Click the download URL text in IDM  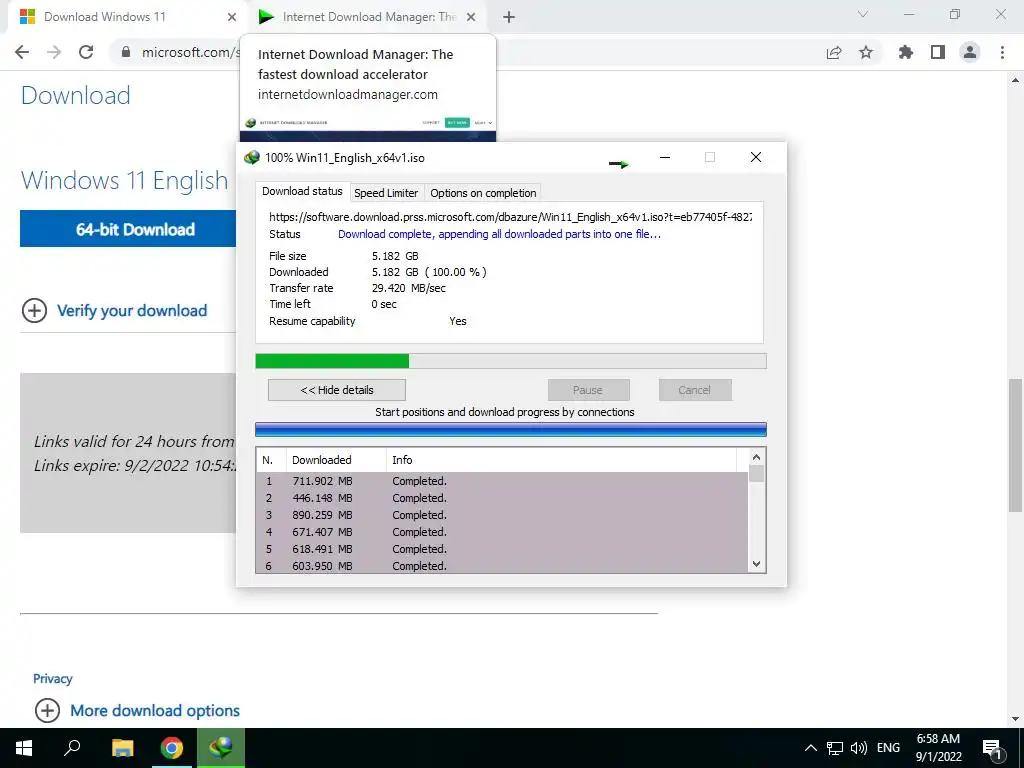(510, 217)
